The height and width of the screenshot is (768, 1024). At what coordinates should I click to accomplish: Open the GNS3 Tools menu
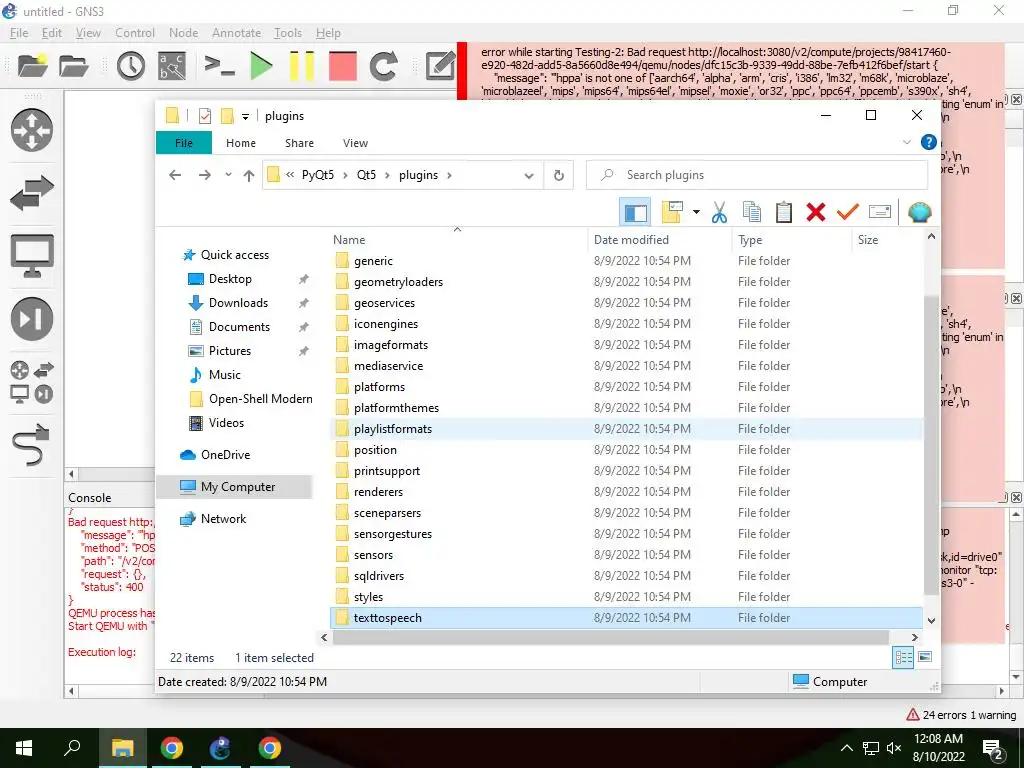(x=288, y=33)
